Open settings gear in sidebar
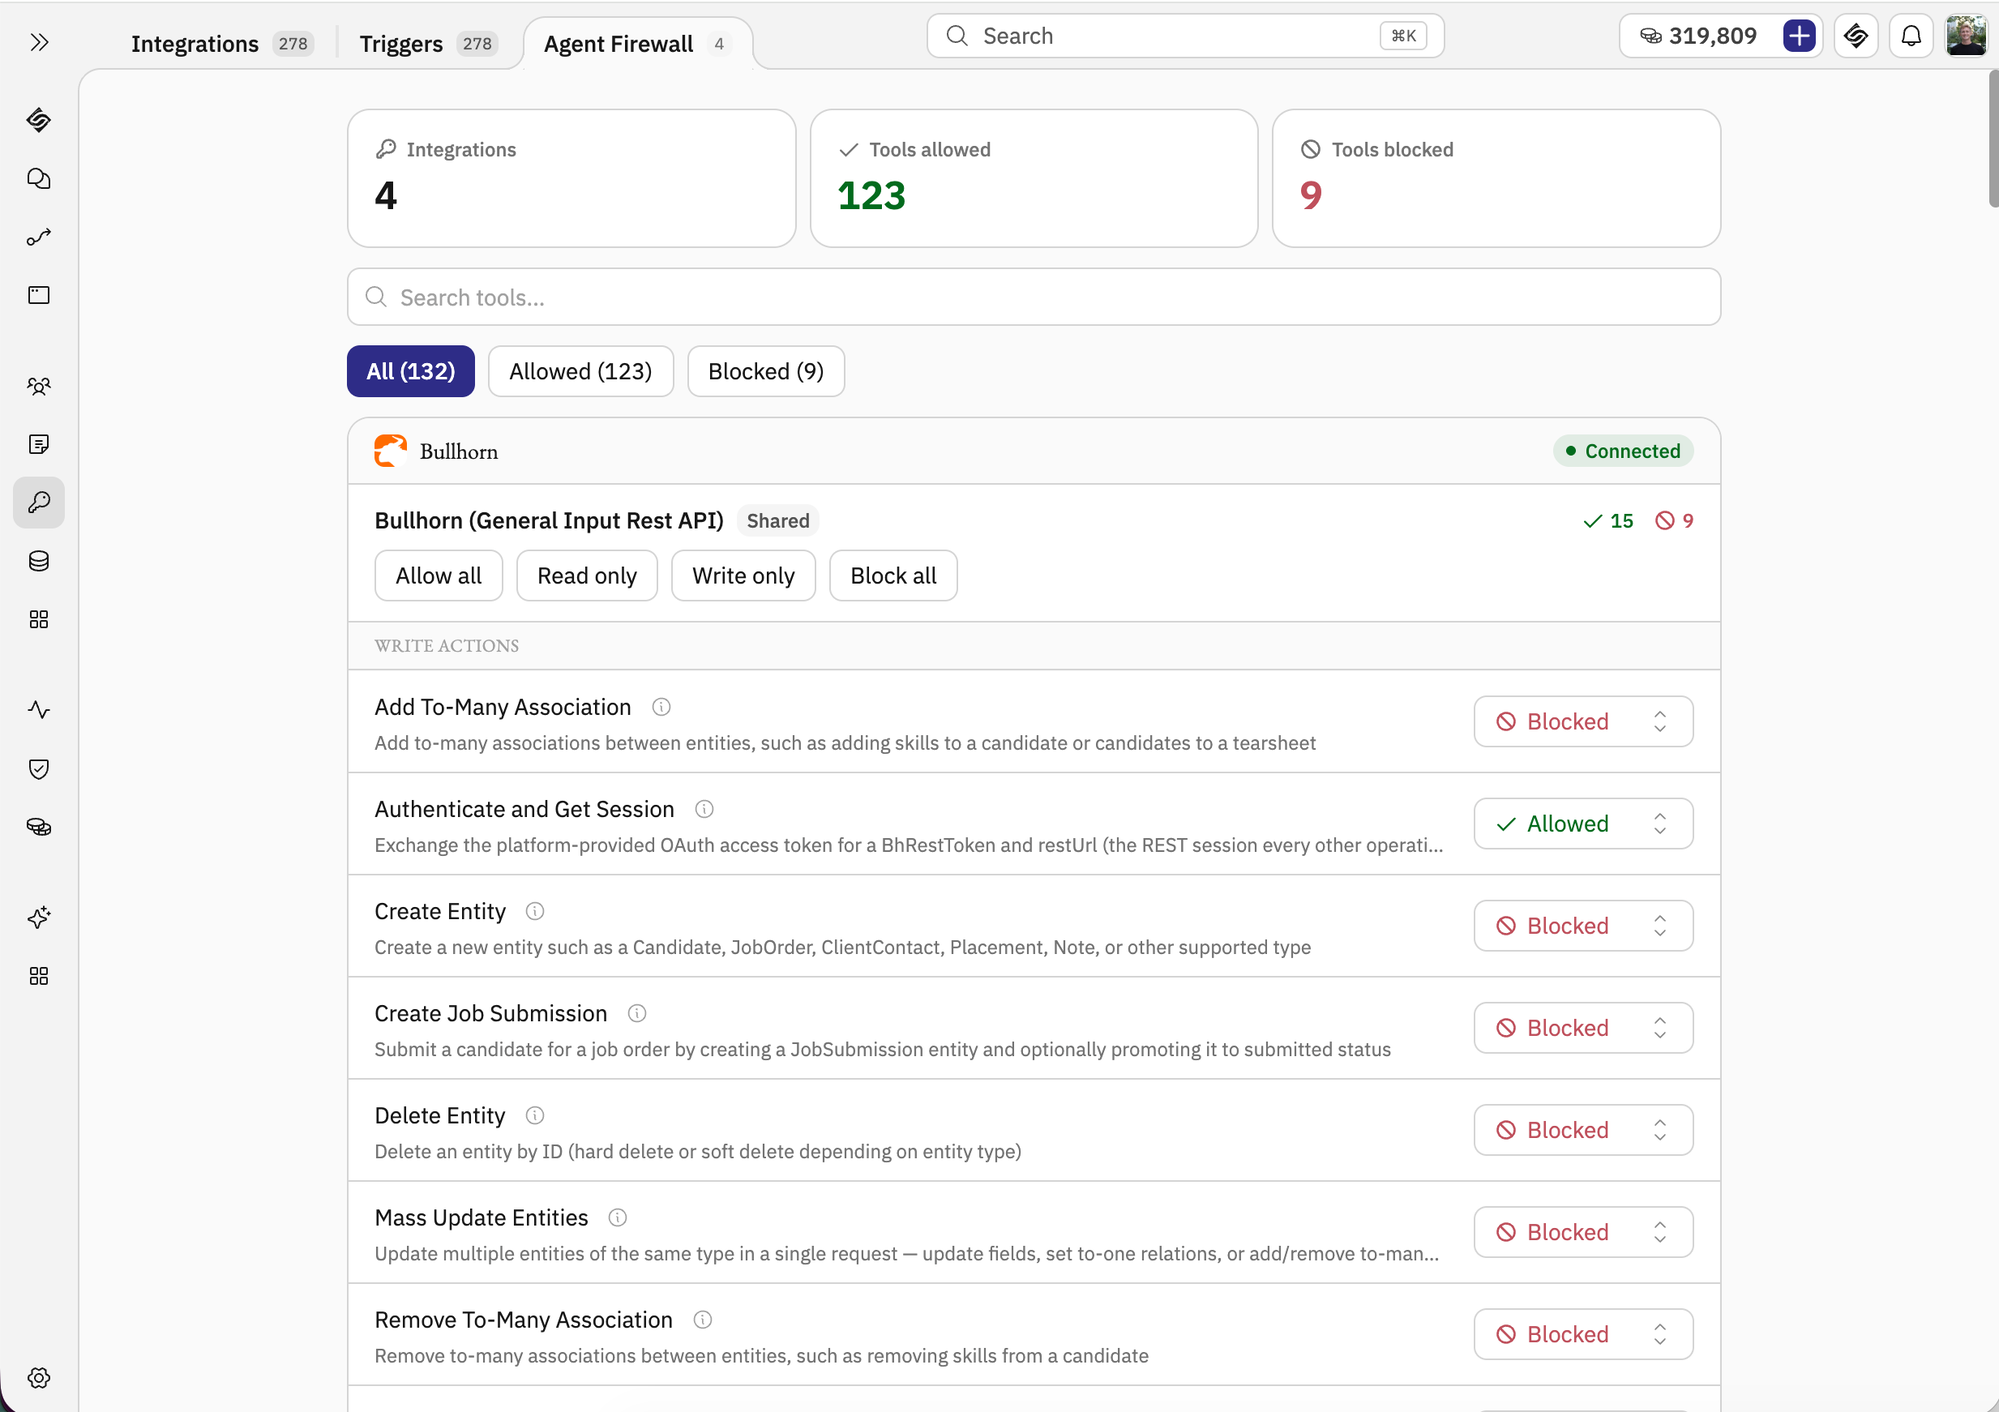1999x1412 pixels. (39, 1378)
